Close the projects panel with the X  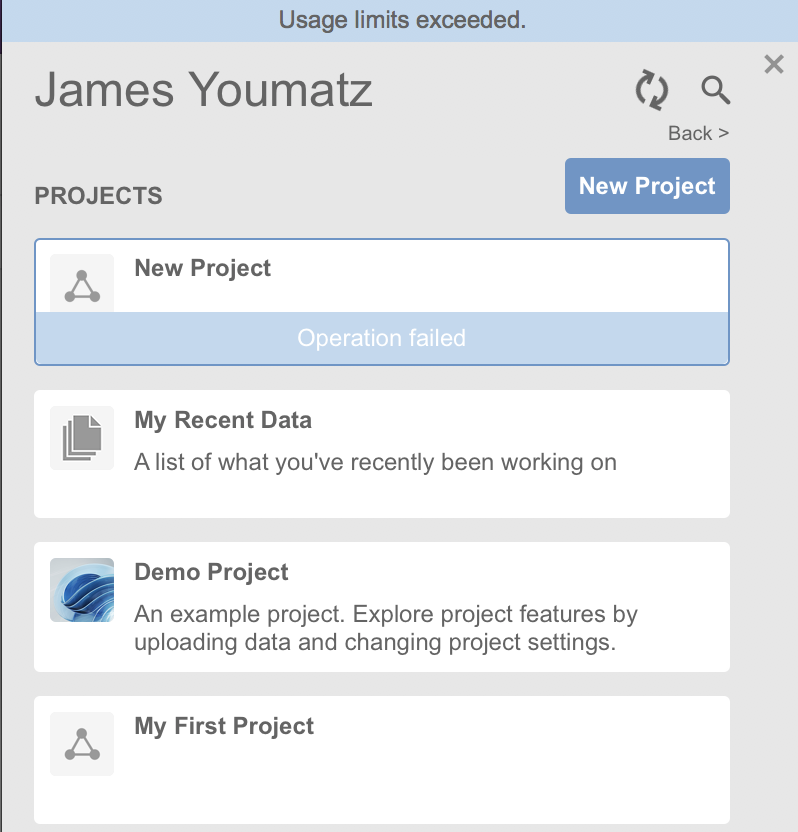click(x=773, y=65)
